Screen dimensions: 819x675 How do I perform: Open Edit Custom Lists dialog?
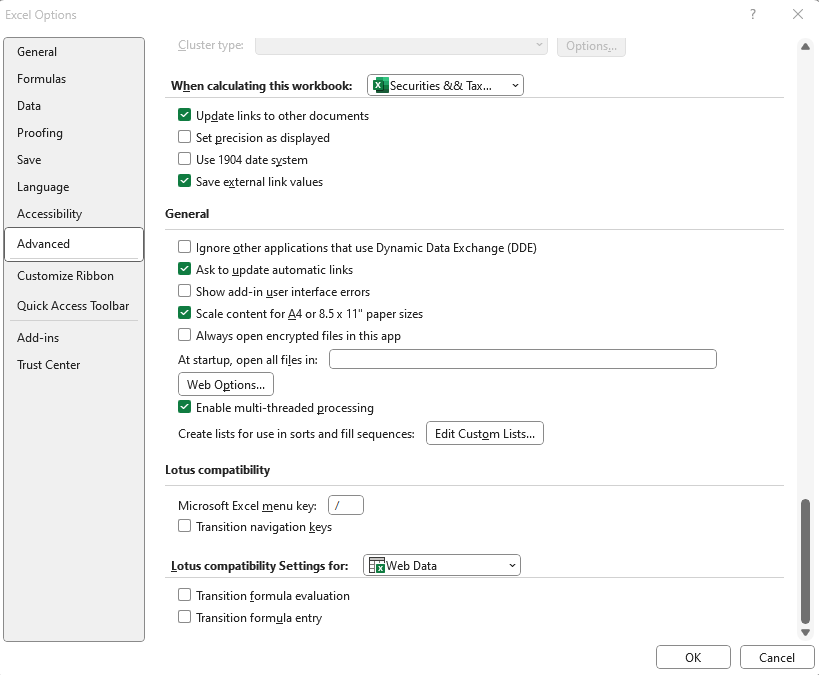[485, 434]
